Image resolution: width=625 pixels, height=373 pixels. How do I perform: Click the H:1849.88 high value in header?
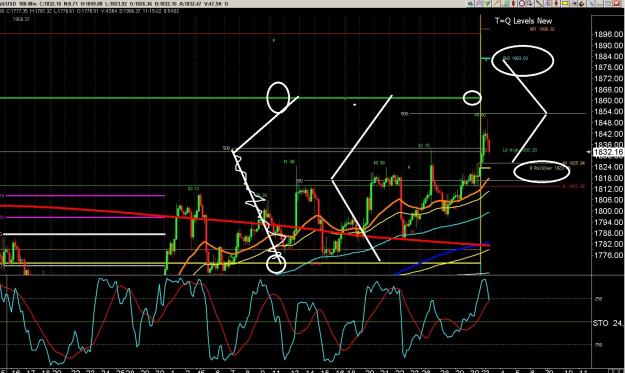tap(91, 4)
